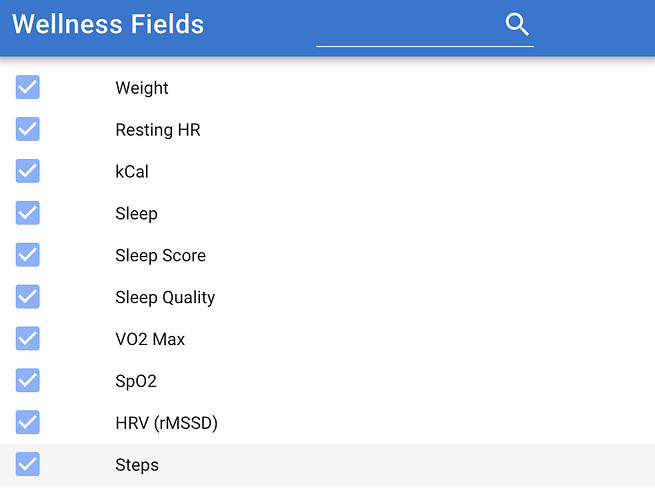Select the Sleep Quality label
The image size is (655, 500).
click(x=165, y=297)
